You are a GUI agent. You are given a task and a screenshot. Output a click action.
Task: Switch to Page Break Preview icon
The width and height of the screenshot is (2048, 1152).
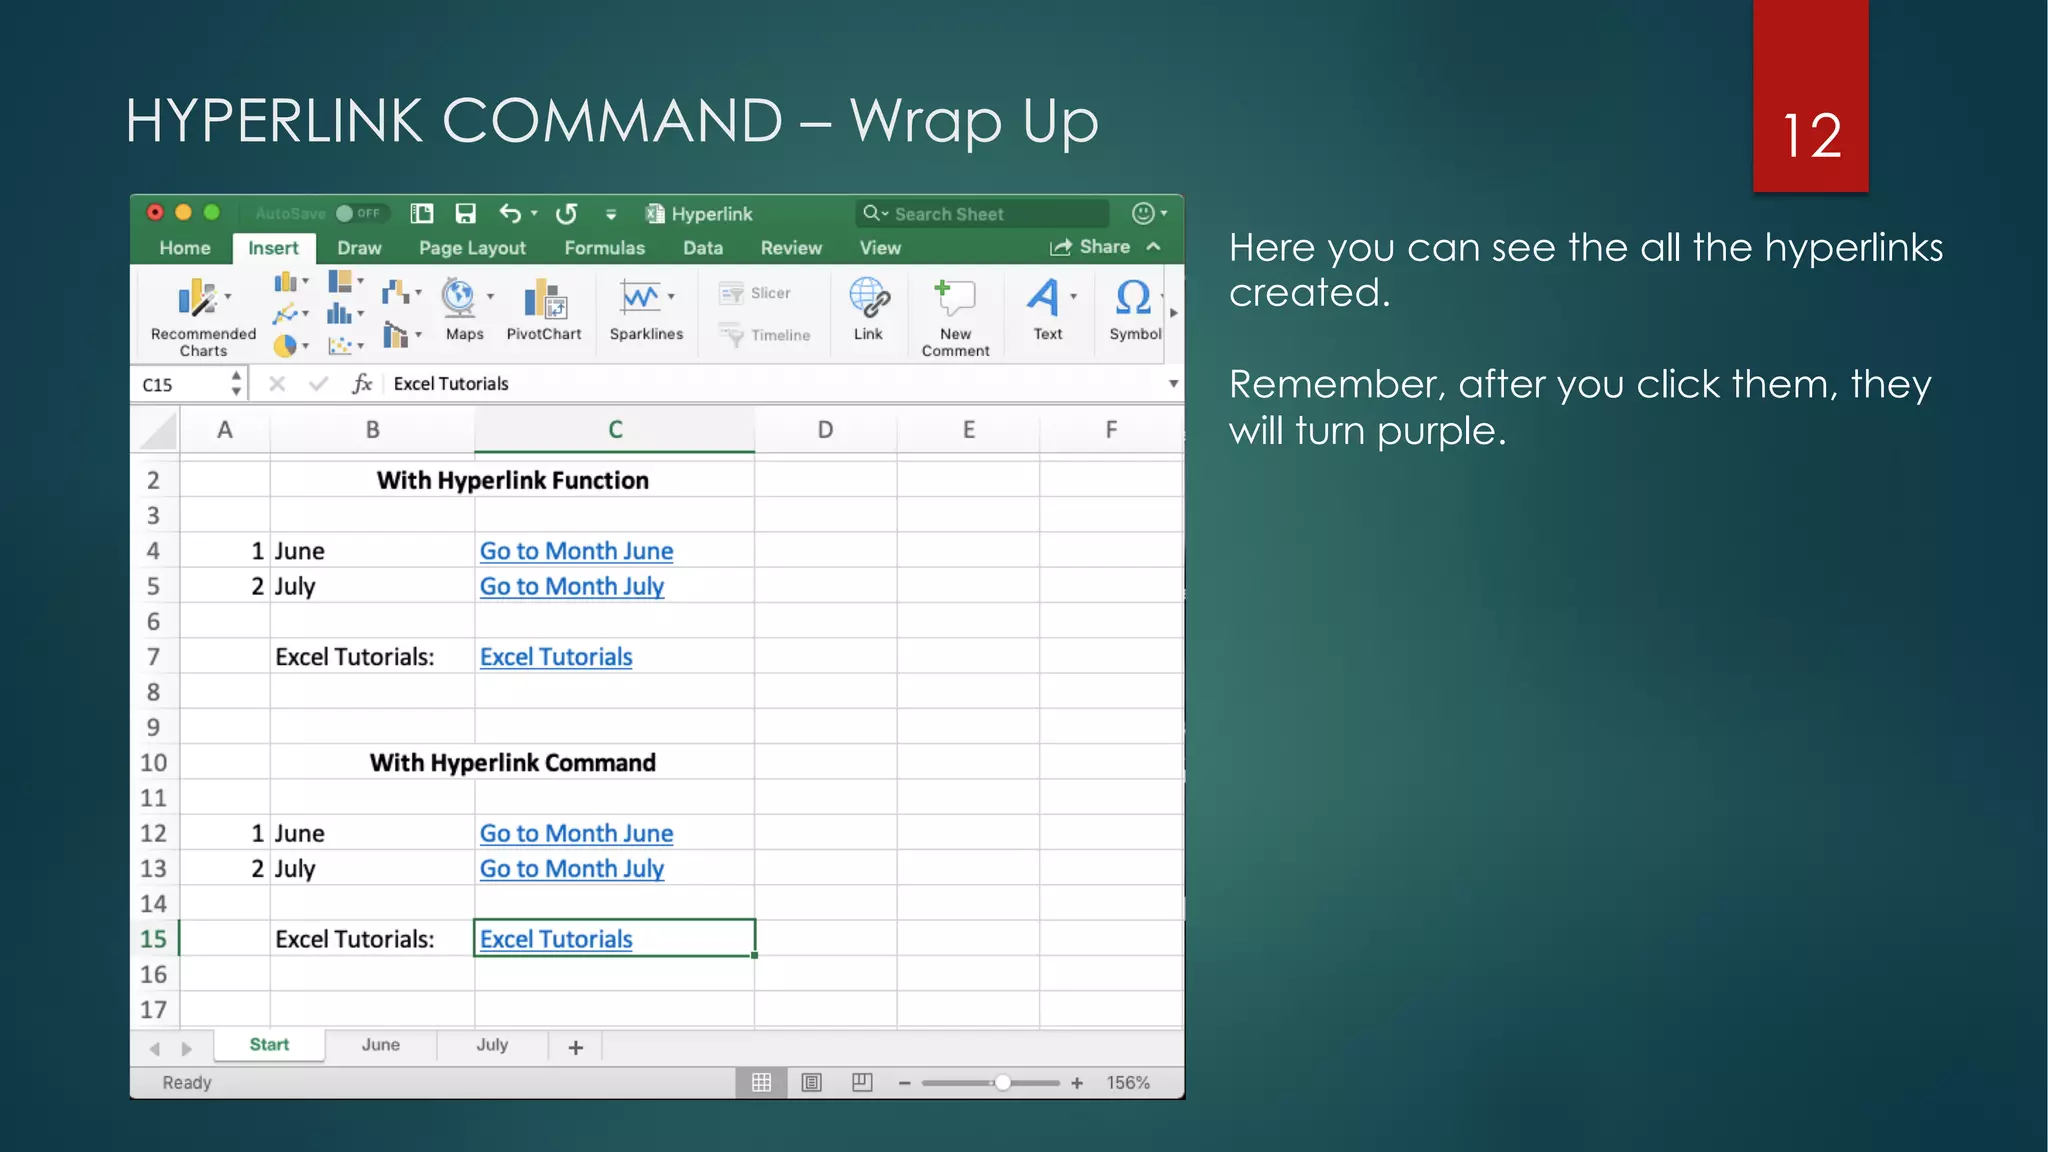point(862,1083)
